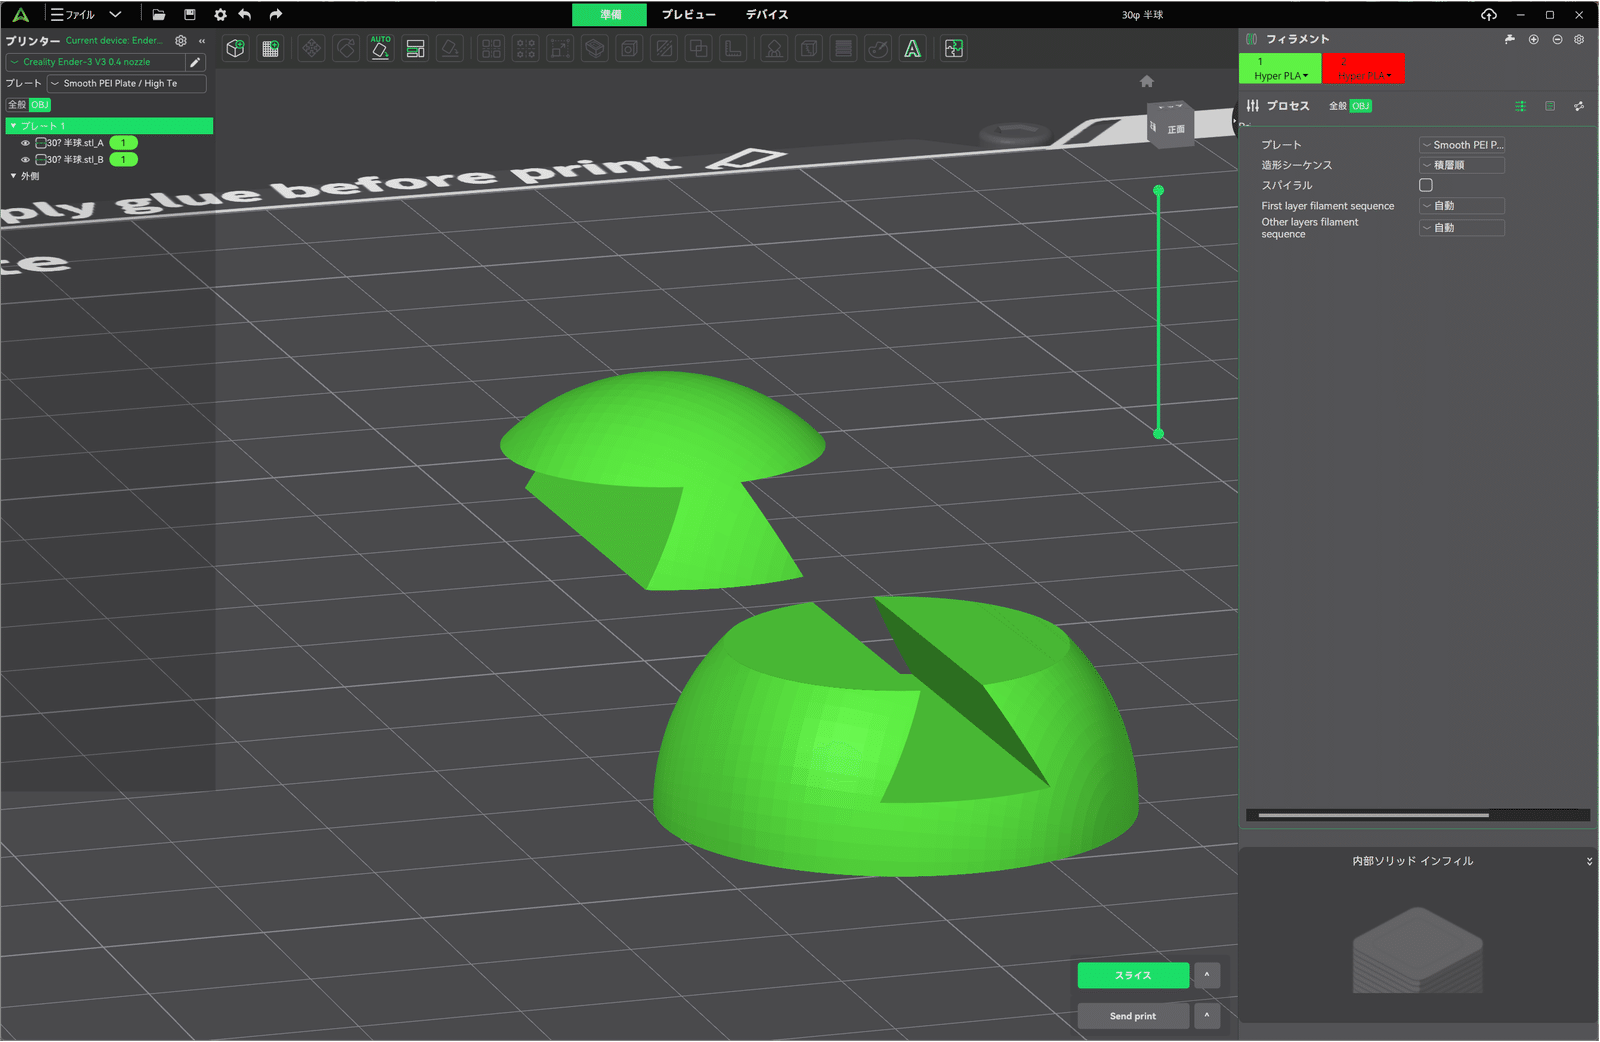Click the overlapping squares boolean icon
This screenshot has width=1600, height=1042.
[x=699, y=48]
